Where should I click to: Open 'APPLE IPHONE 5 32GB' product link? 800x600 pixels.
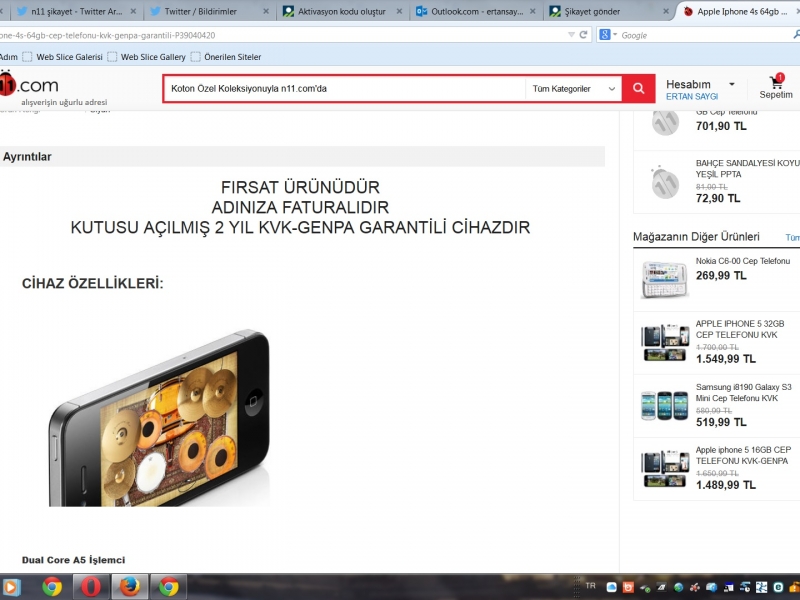click(740, 329)
